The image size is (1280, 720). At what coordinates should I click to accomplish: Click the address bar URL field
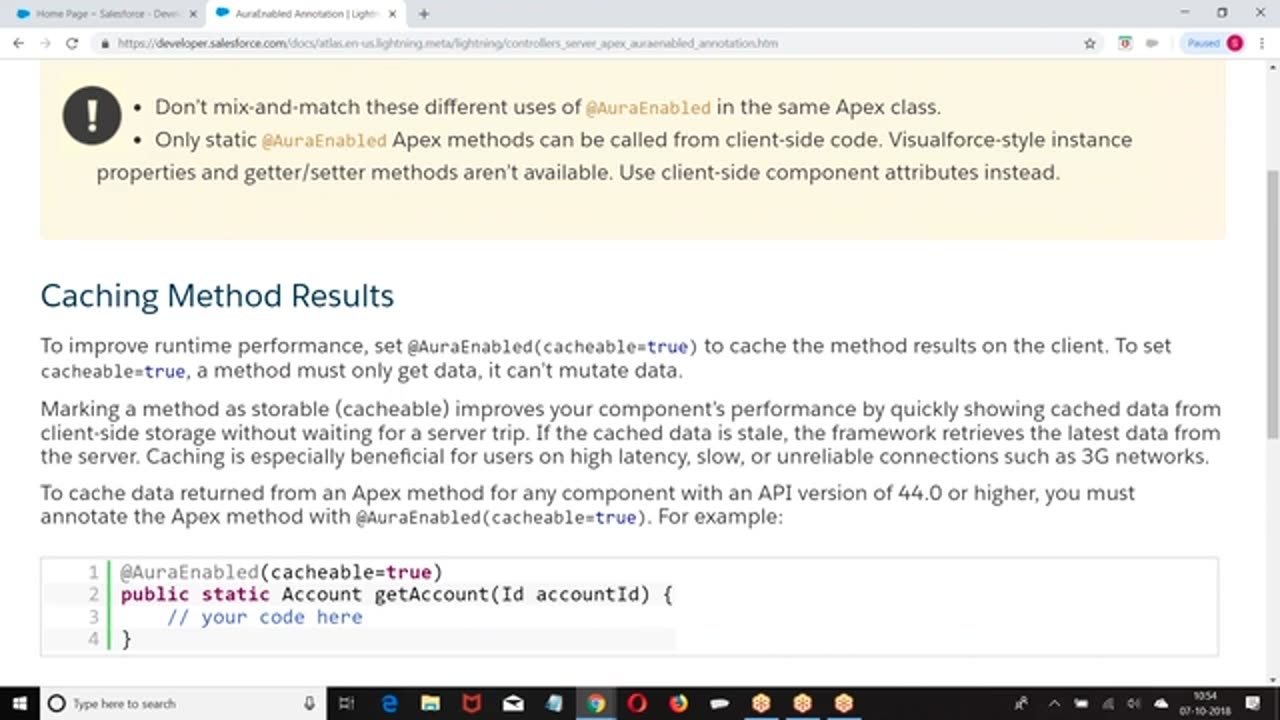pos(500,43)
